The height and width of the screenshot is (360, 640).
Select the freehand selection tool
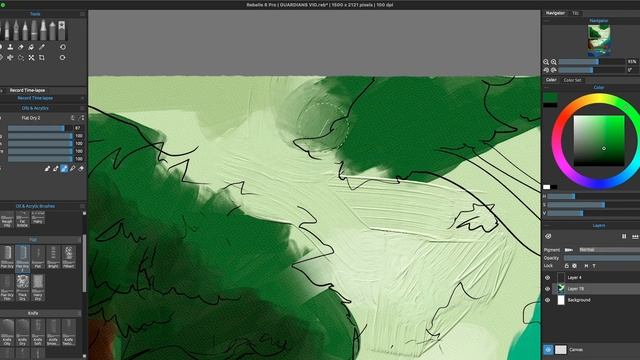pyautogui.click(x=21, y=58)
